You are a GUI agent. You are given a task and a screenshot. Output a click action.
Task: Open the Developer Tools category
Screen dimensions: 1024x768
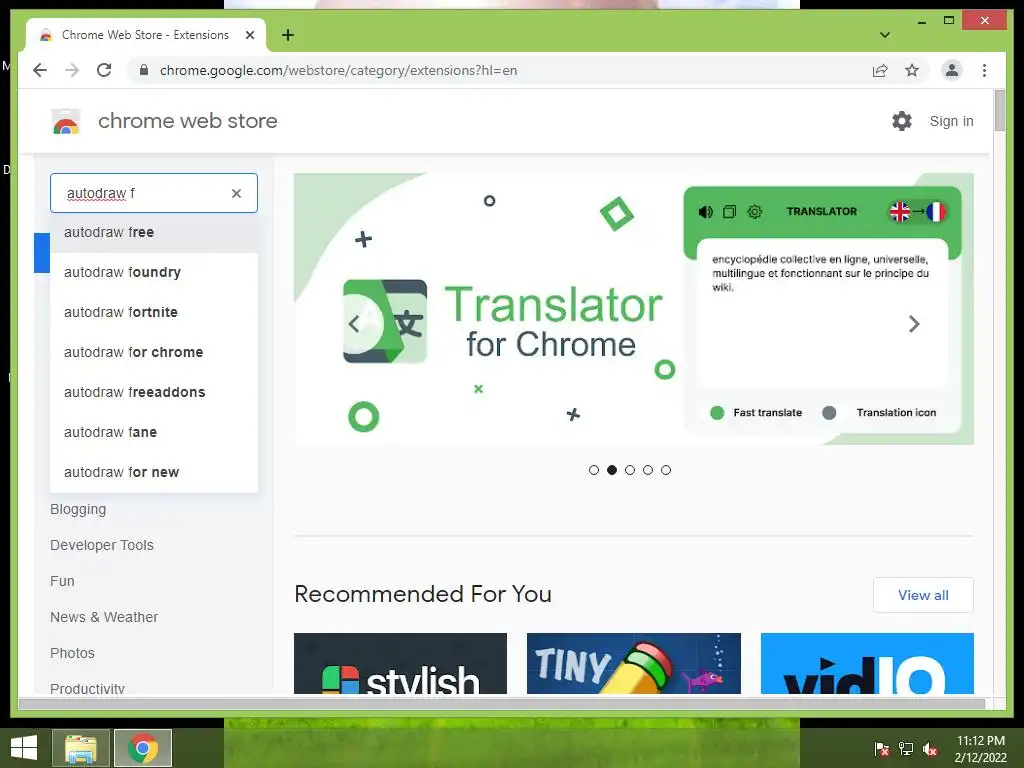[102, 545]
